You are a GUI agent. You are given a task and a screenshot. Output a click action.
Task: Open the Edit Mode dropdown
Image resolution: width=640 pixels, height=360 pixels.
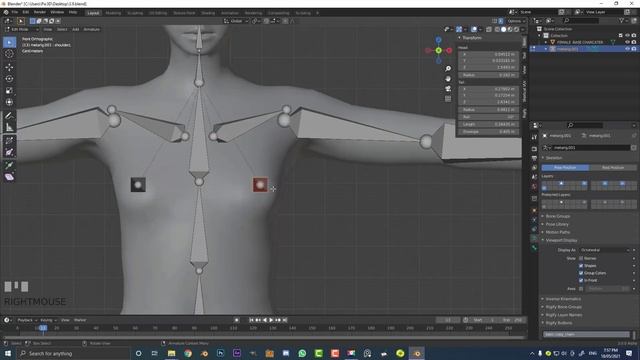pos(22,29)
